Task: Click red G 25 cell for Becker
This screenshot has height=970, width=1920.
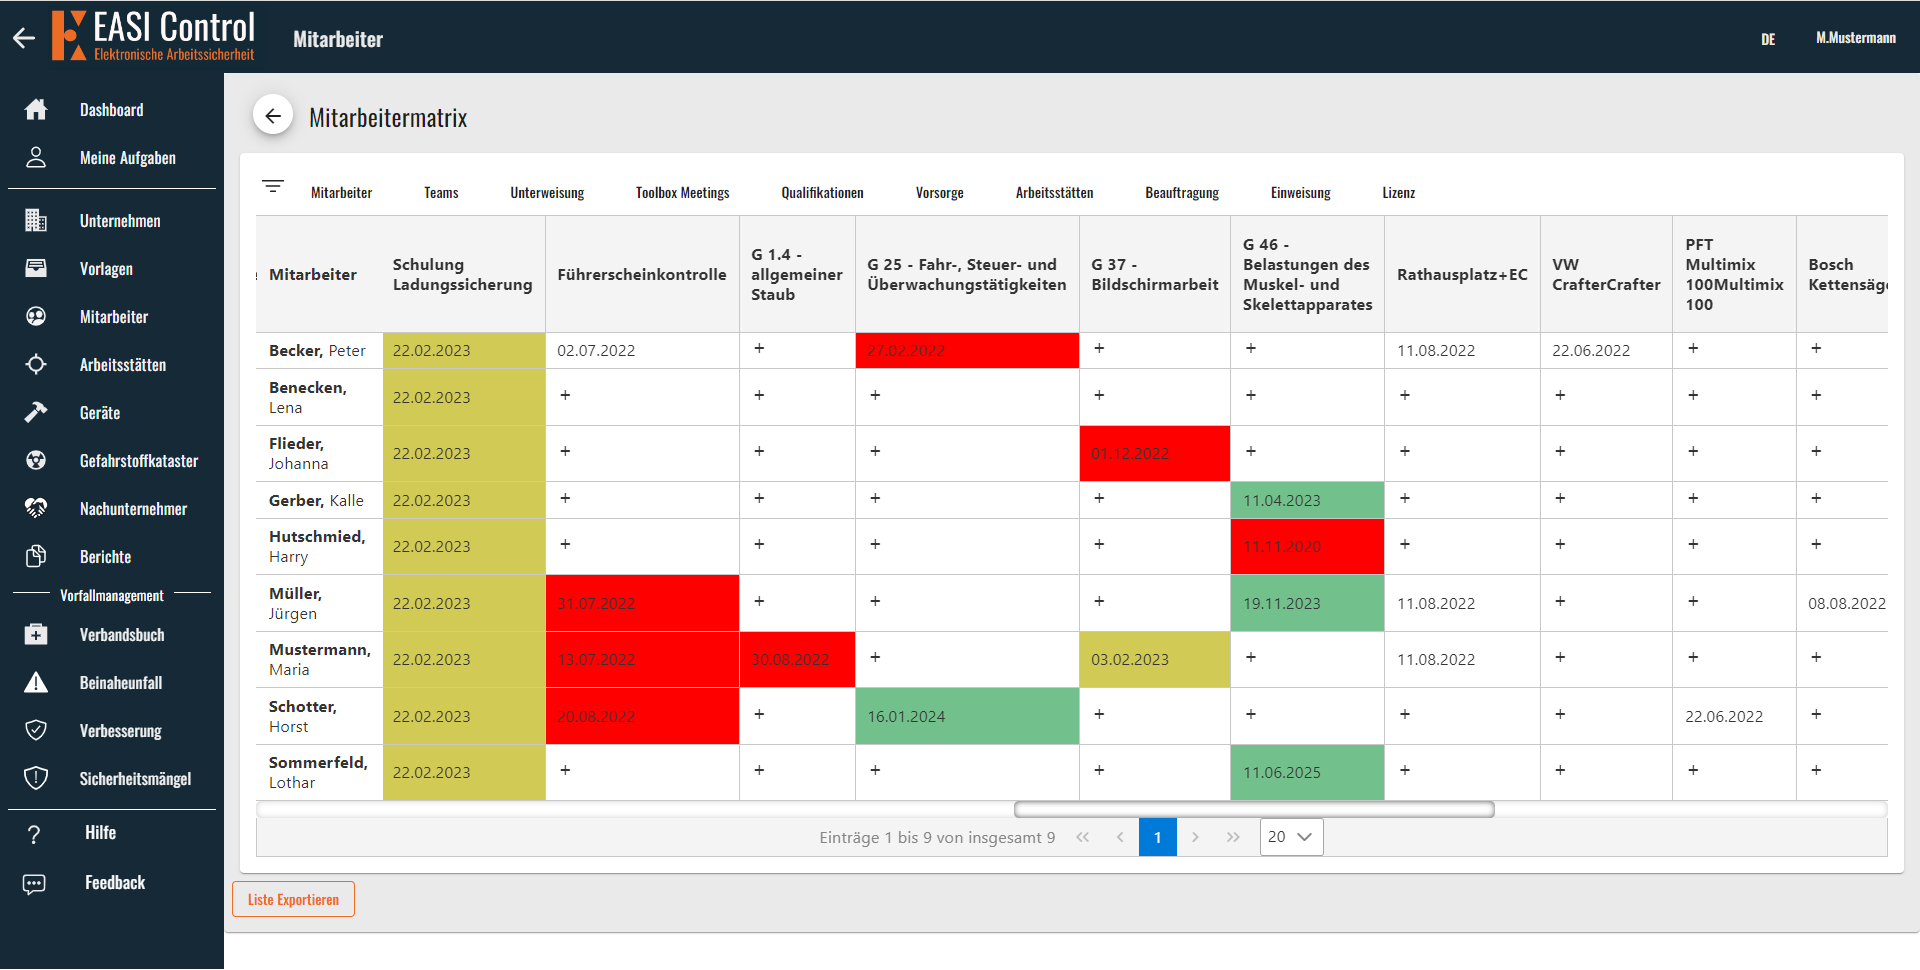Action: pyautogui.click(x=966, y=351)
